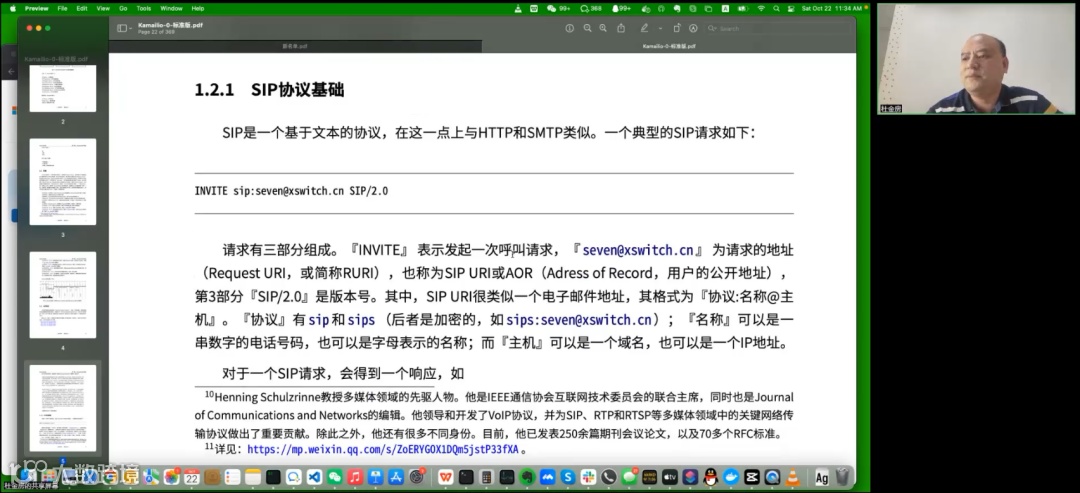
Task: Open the File menu
Action: [63, 8]
